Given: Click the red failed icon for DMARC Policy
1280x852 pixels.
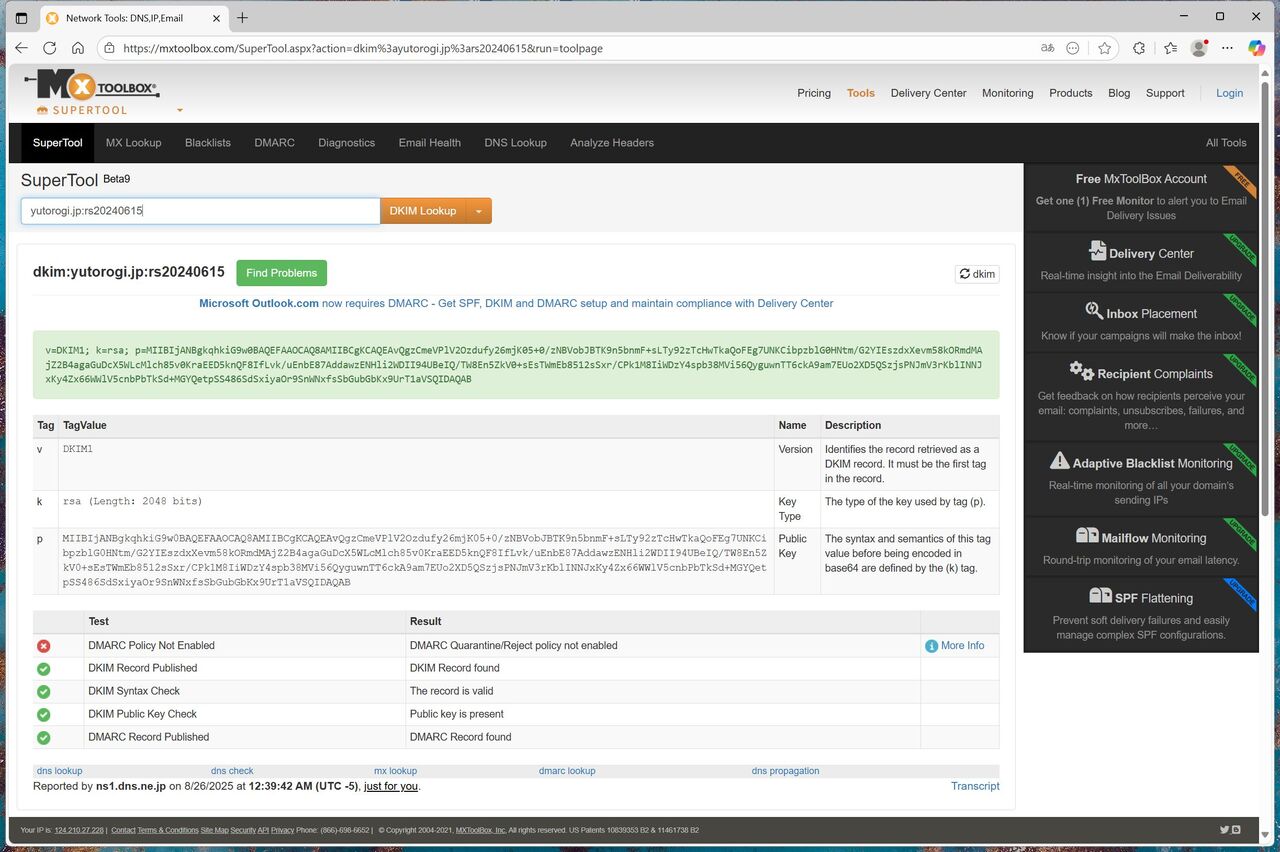Looking at the screenshot, I should (44, 646).
